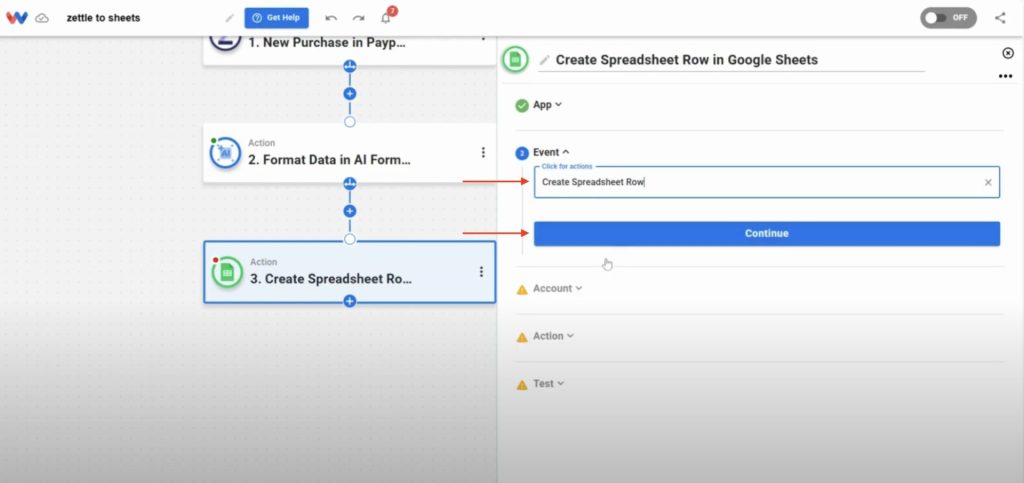This screenshot has width=1024, height=483.
Task: Click step title 'Create Spreadsheet Row in Google Sheets'
Action: (x=686, y=60)
